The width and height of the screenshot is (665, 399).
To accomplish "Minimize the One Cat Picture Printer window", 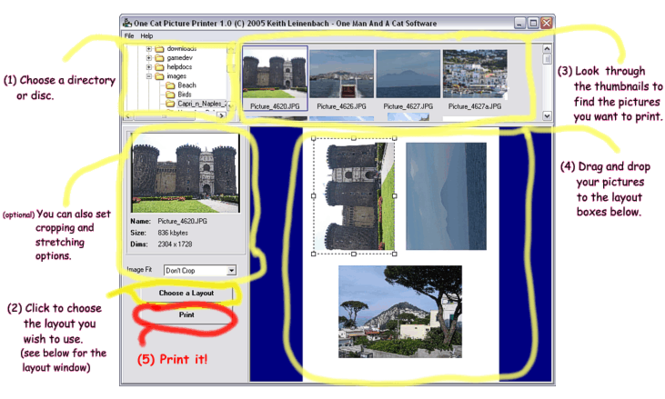I will [x=520, y=23].
